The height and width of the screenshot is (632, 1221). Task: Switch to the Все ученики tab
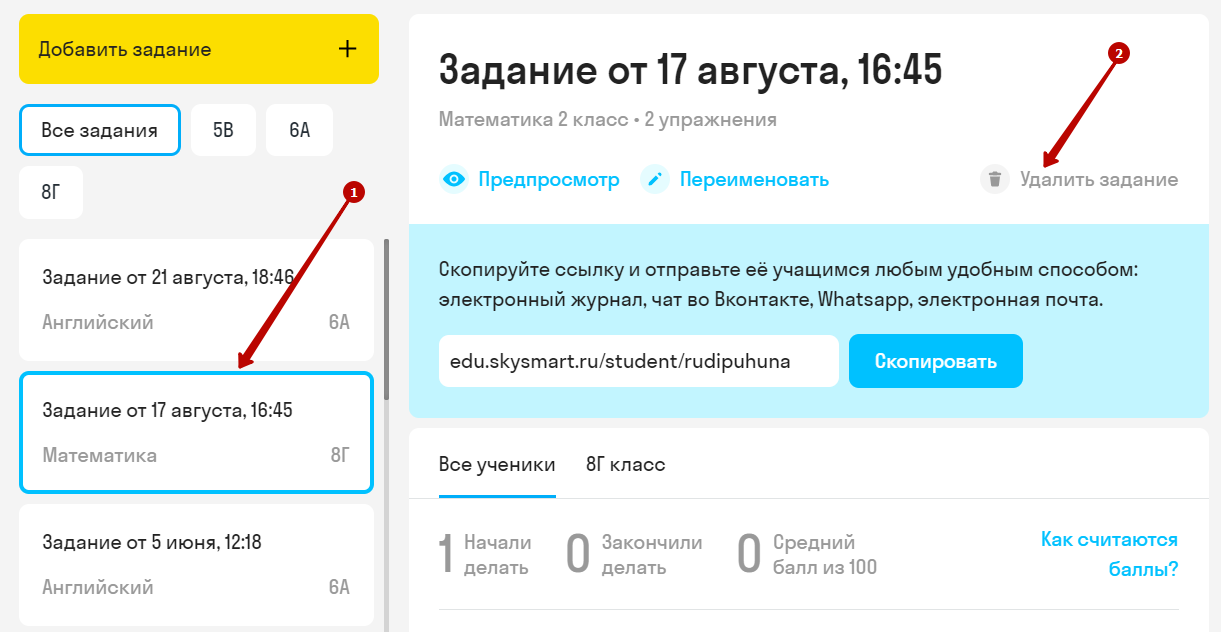pyautogui.click(x=497, y=464)
